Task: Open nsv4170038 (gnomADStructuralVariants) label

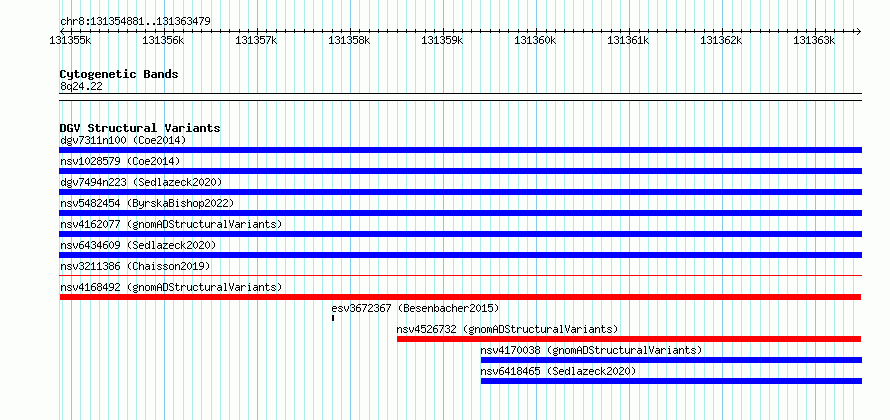Action: 591,350
